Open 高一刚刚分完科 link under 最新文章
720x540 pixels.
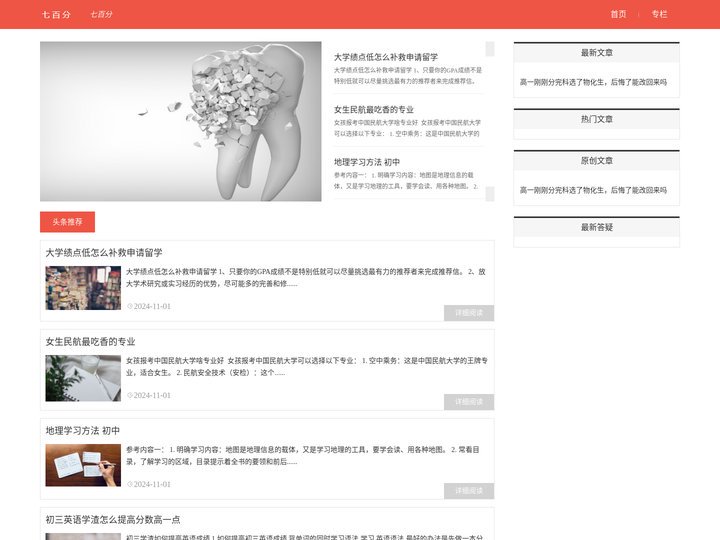coord(593,82)
